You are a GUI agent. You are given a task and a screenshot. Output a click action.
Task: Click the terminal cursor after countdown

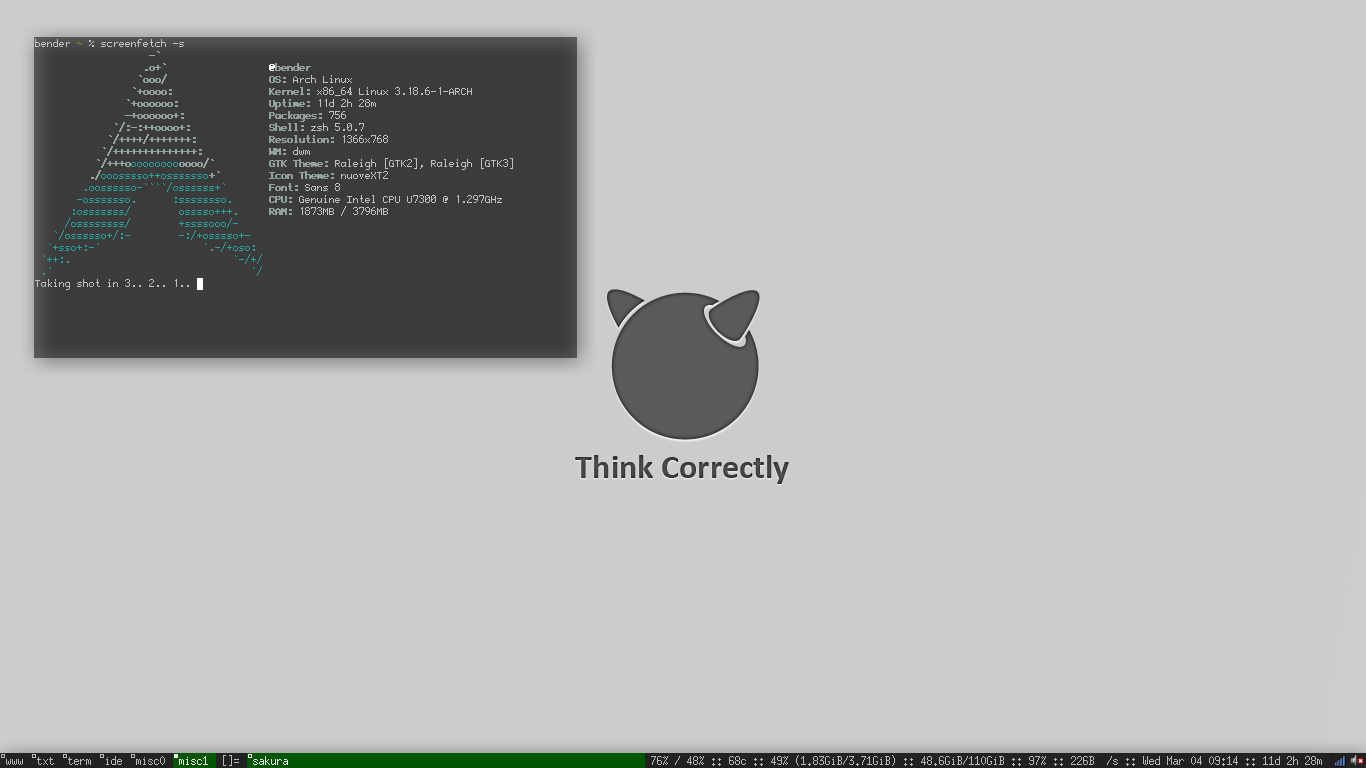pyautogui.click(x=200, y=284)
